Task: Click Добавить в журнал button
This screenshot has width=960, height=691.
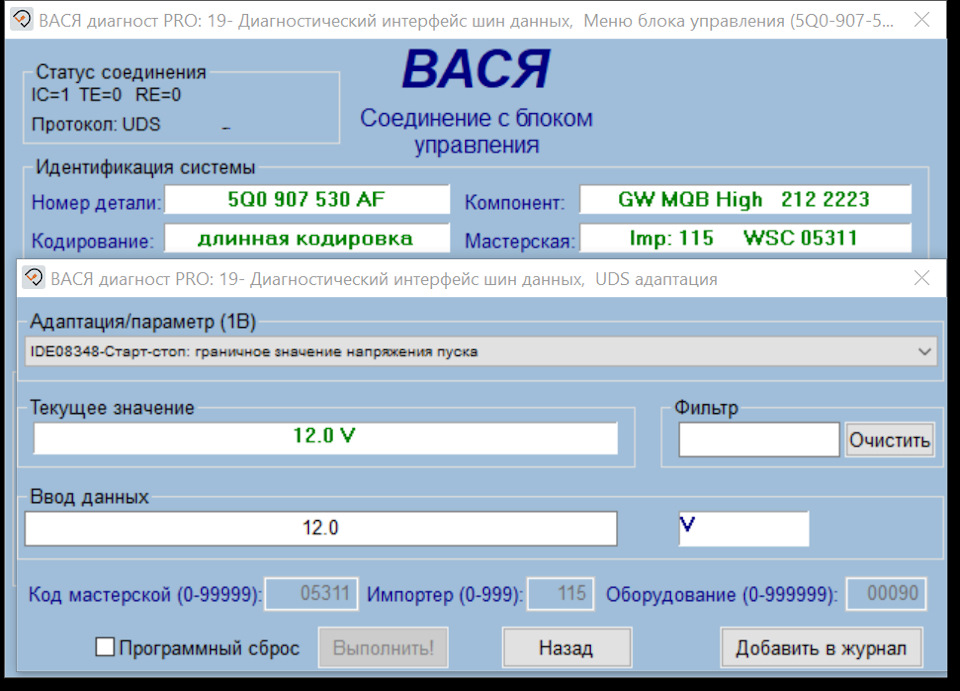Action: pos(821,648)
